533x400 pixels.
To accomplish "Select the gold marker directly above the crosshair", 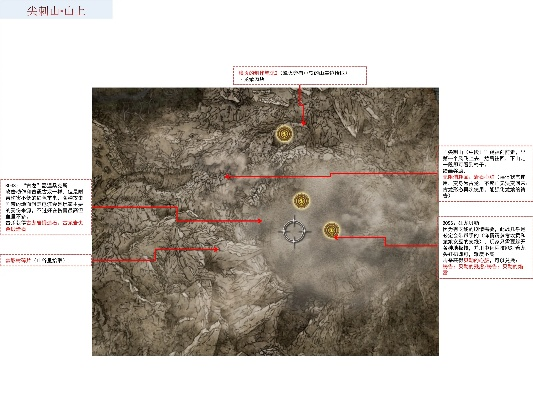I will tap(301, 201).
